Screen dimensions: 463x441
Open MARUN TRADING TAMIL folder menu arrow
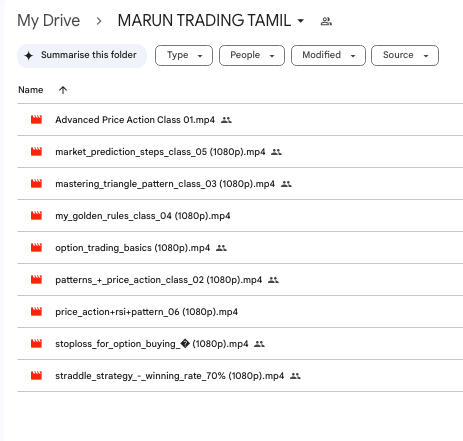point(301,21)
